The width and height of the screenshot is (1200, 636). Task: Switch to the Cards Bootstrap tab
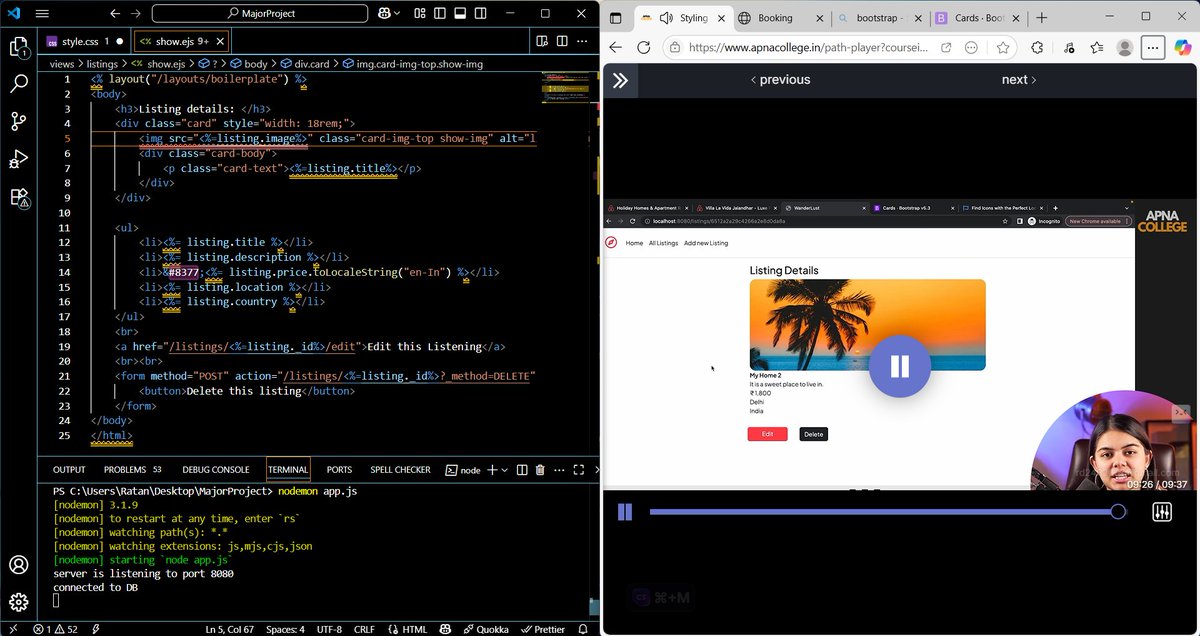tap(977, 18)
